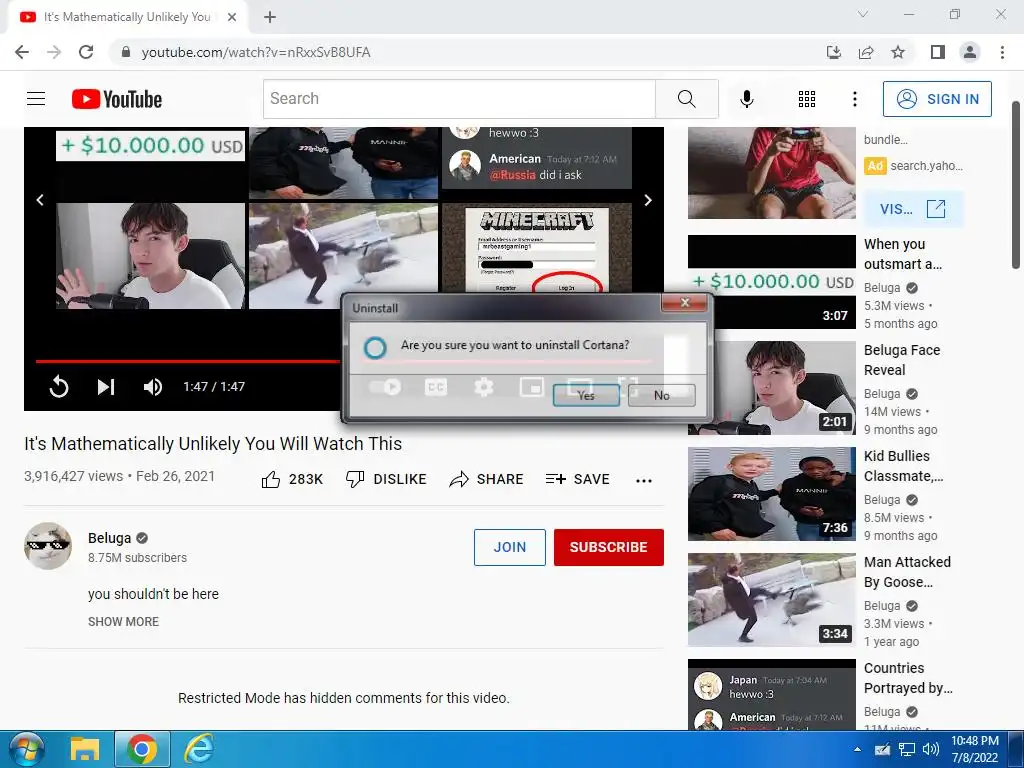Enable miniplayer mode in the player

point(532,387)
